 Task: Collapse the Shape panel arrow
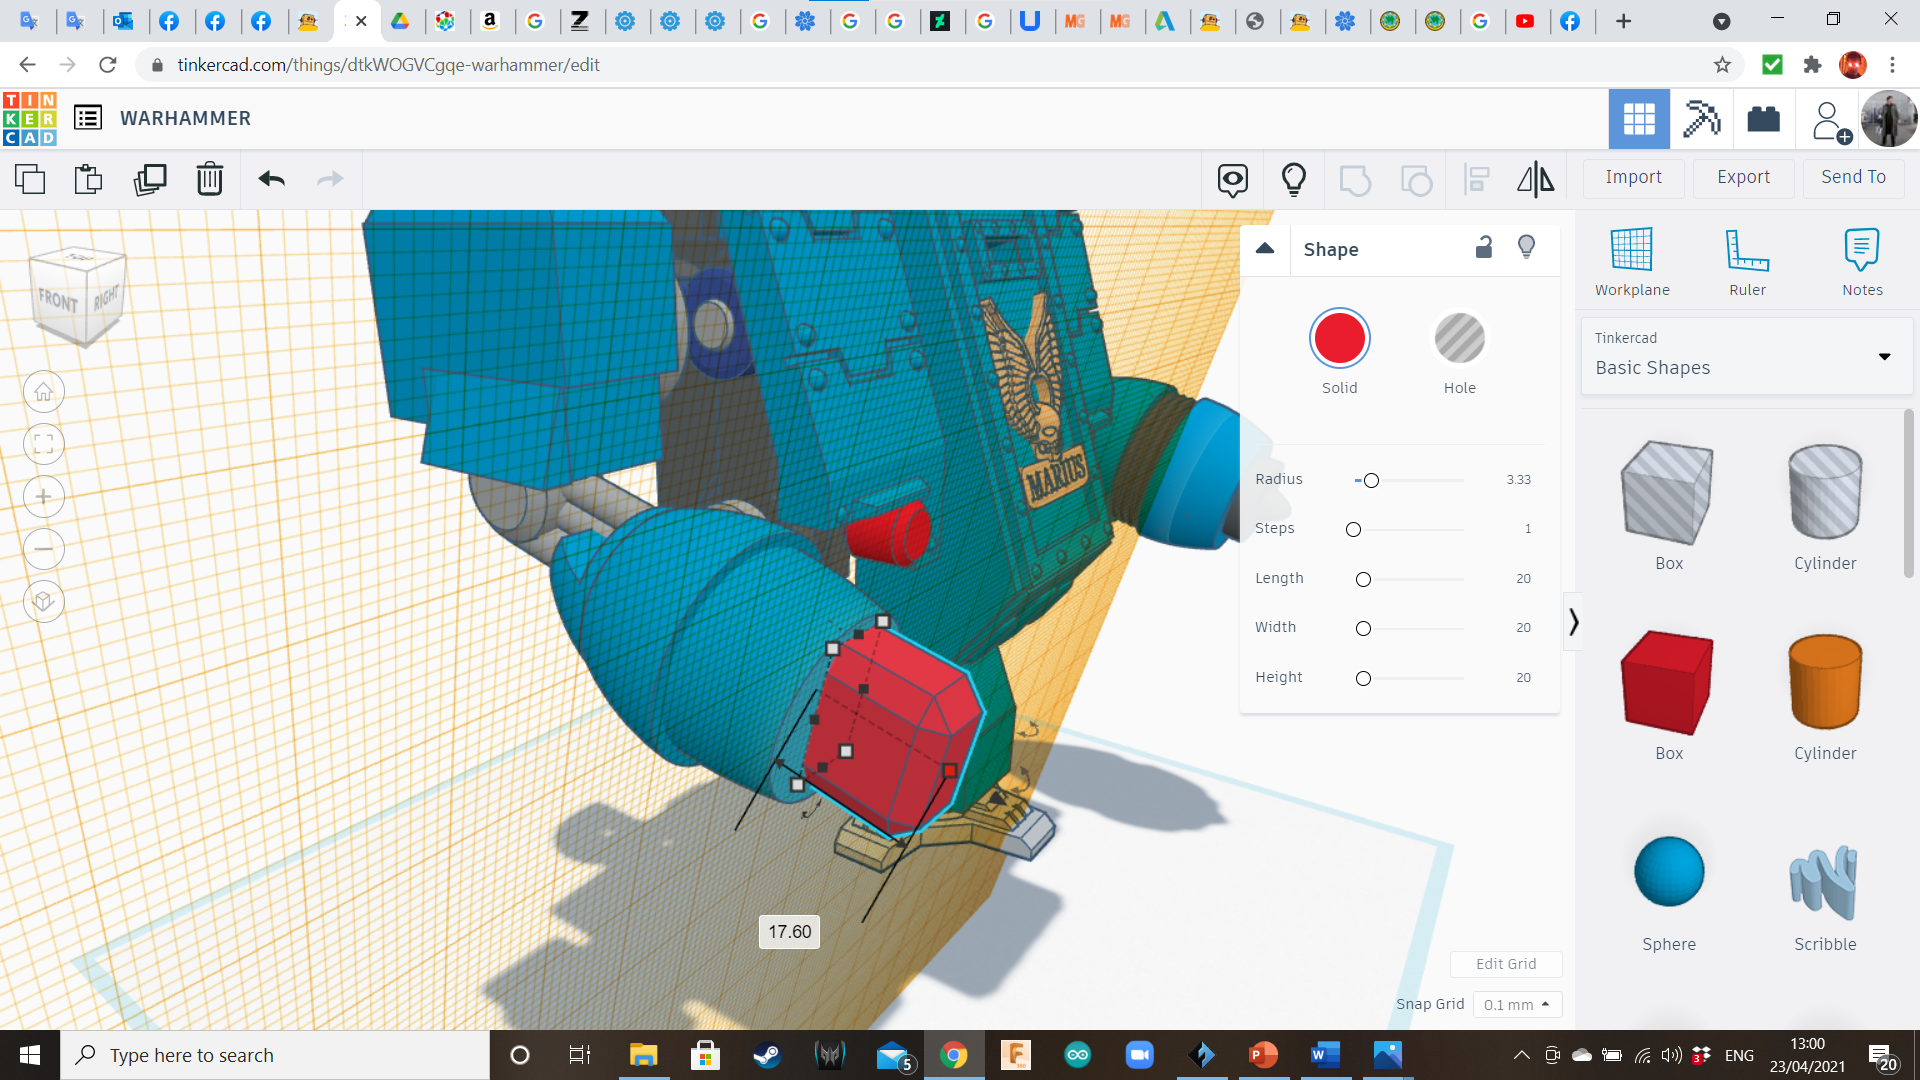(1265, 248)
